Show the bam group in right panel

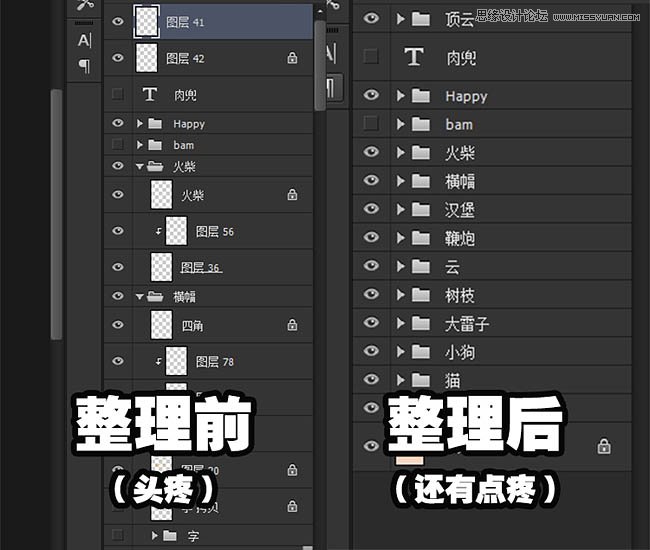coord(371,124)
